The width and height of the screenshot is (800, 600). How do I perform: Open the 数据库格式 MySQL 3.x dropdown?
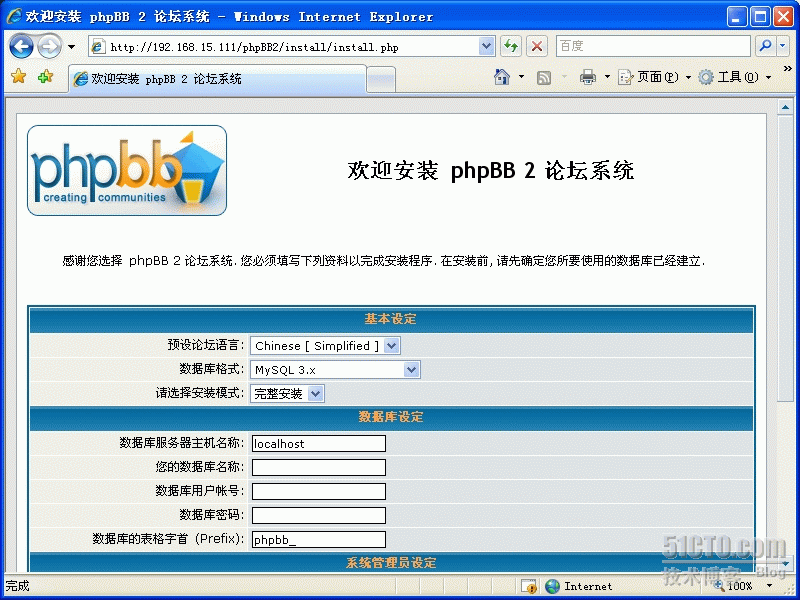tap(335, 370)
